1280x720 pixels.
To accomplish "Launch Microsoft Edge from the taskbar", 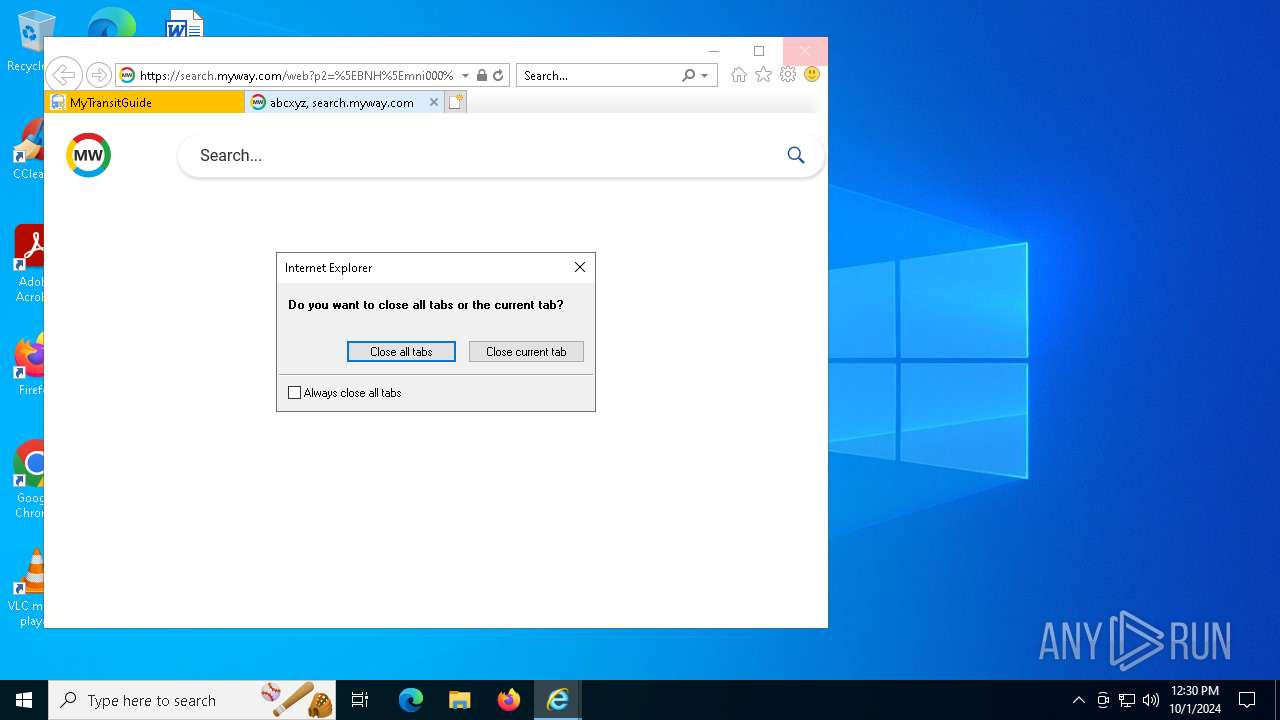I will click(x=410, y=700).
